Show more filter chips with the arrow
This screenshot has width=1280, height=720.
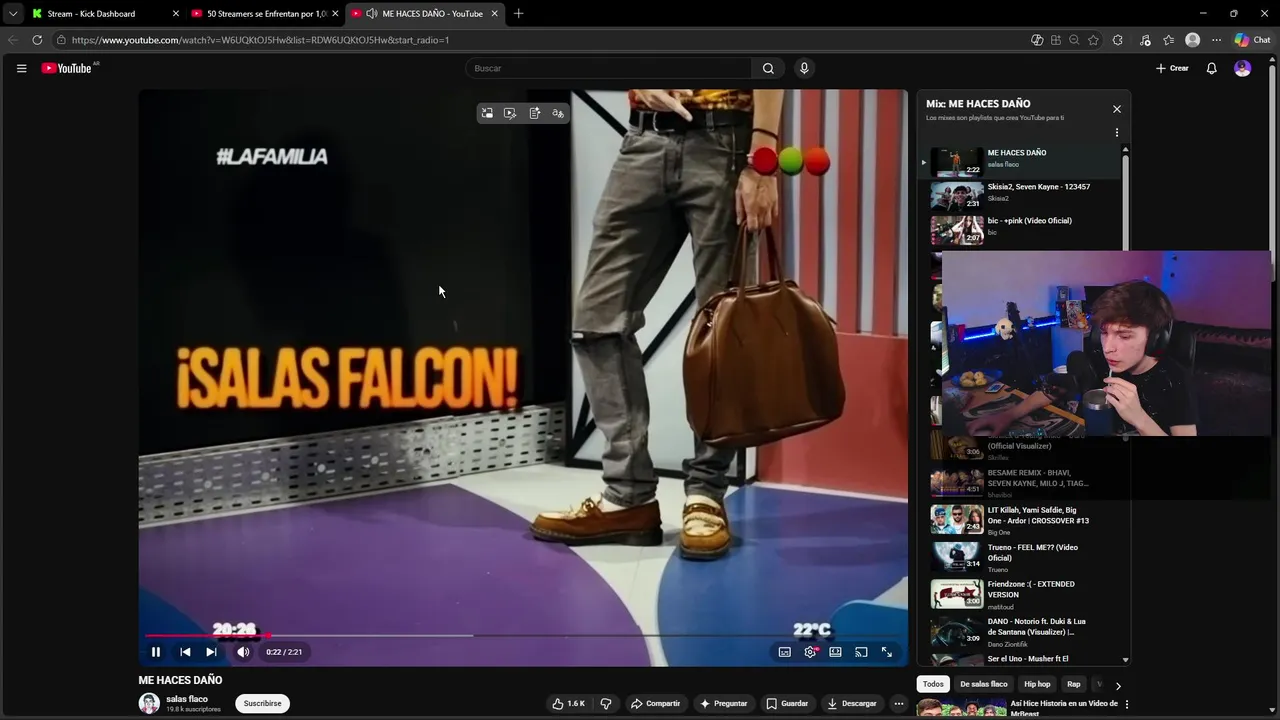[1118, 685]
